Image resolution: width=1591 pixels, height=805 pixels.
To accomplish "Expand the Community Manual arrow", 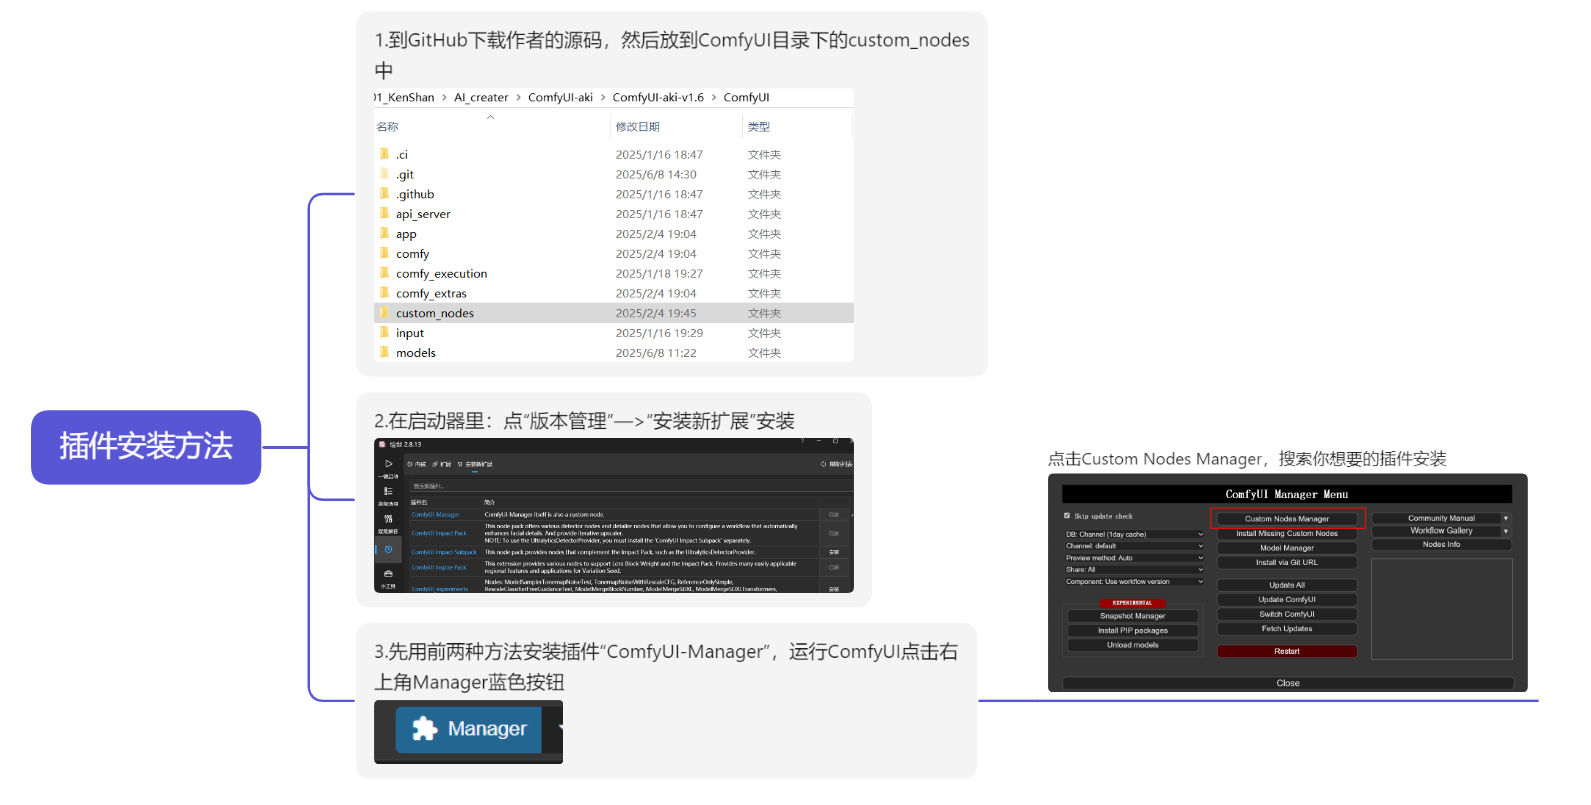I will point(1506,518).
